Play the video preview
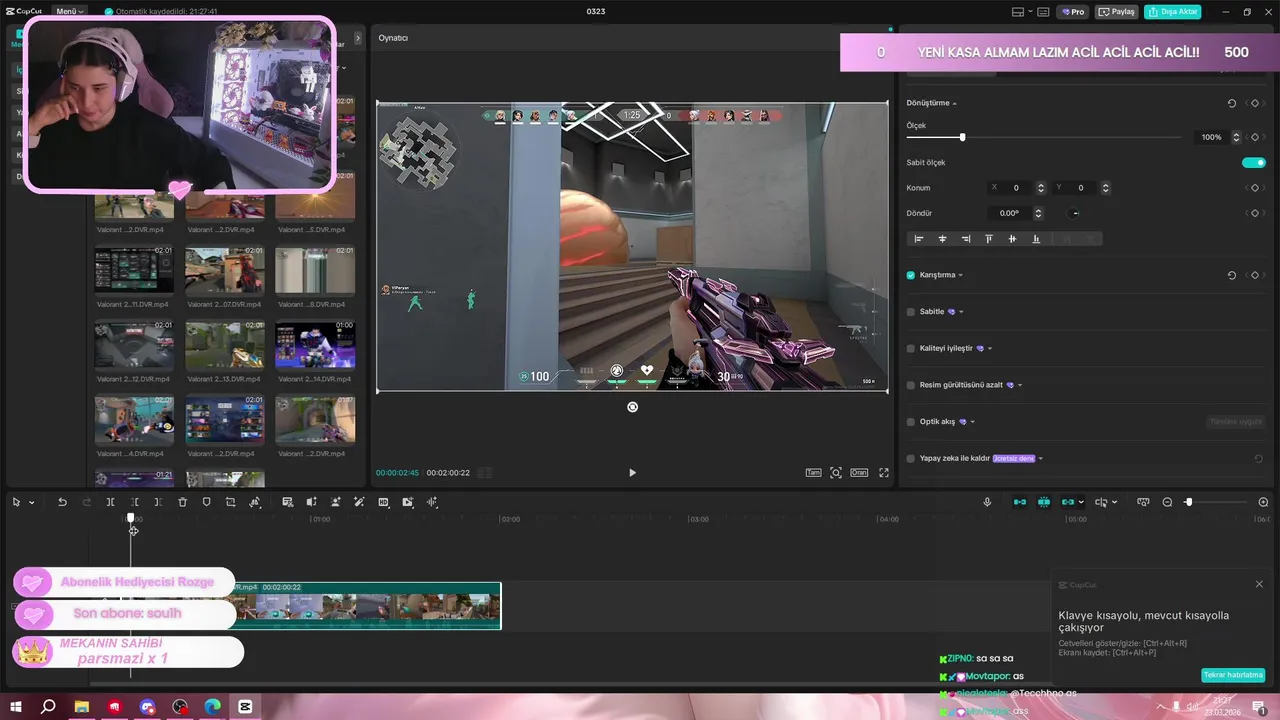1280x720 pixels. point(632,473)
